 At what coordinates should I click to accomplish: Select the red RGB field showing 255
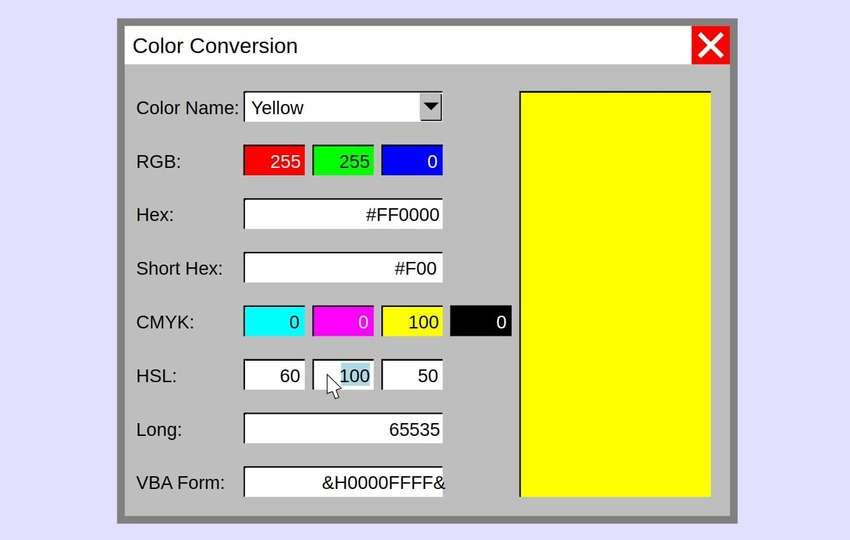click(x=274, y=160)
